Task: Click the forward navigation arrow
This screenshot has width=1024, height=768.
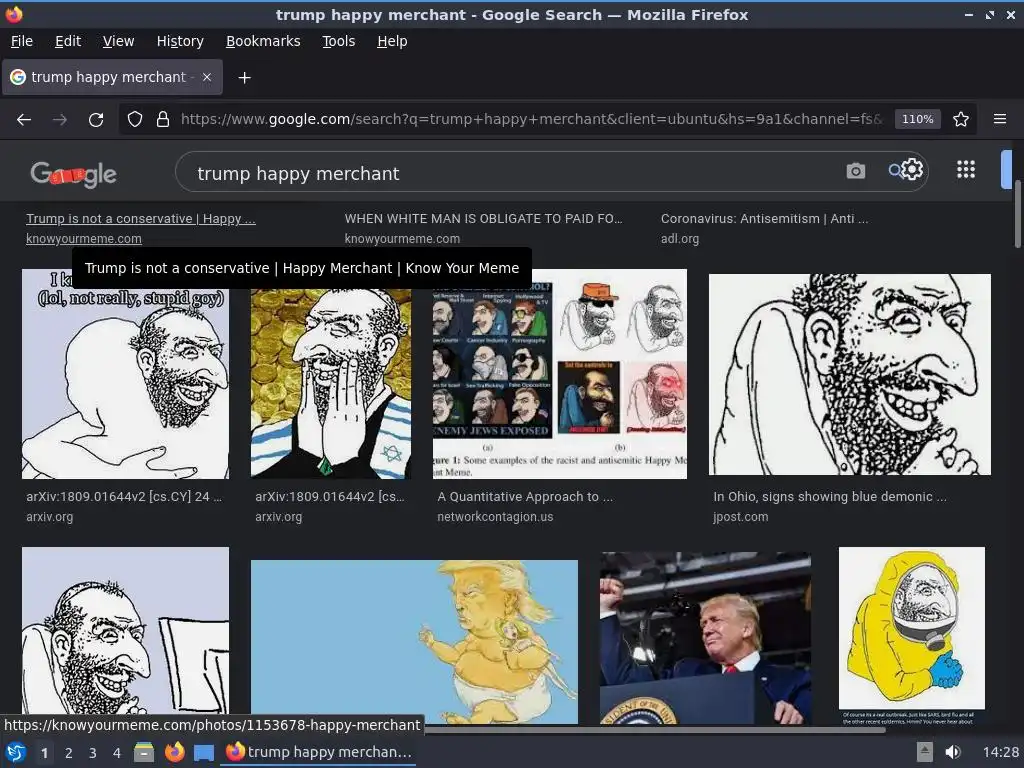Action: (x=59, y=120)
